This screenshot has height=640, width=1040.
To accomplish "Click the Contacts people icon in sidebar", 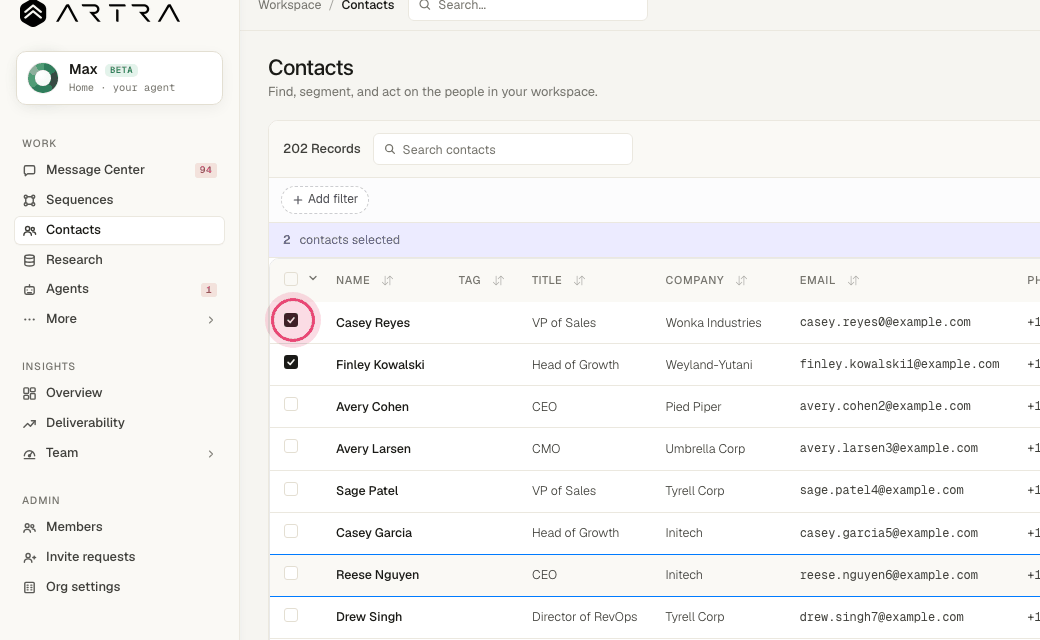I will [x=29, y=231].
